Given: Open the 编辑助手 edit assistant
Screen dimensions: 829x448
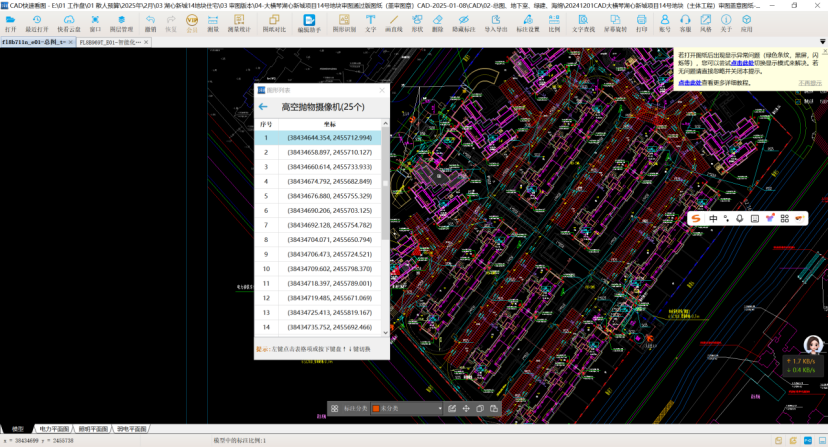Looking at the screenshot, I should (309, 22).
